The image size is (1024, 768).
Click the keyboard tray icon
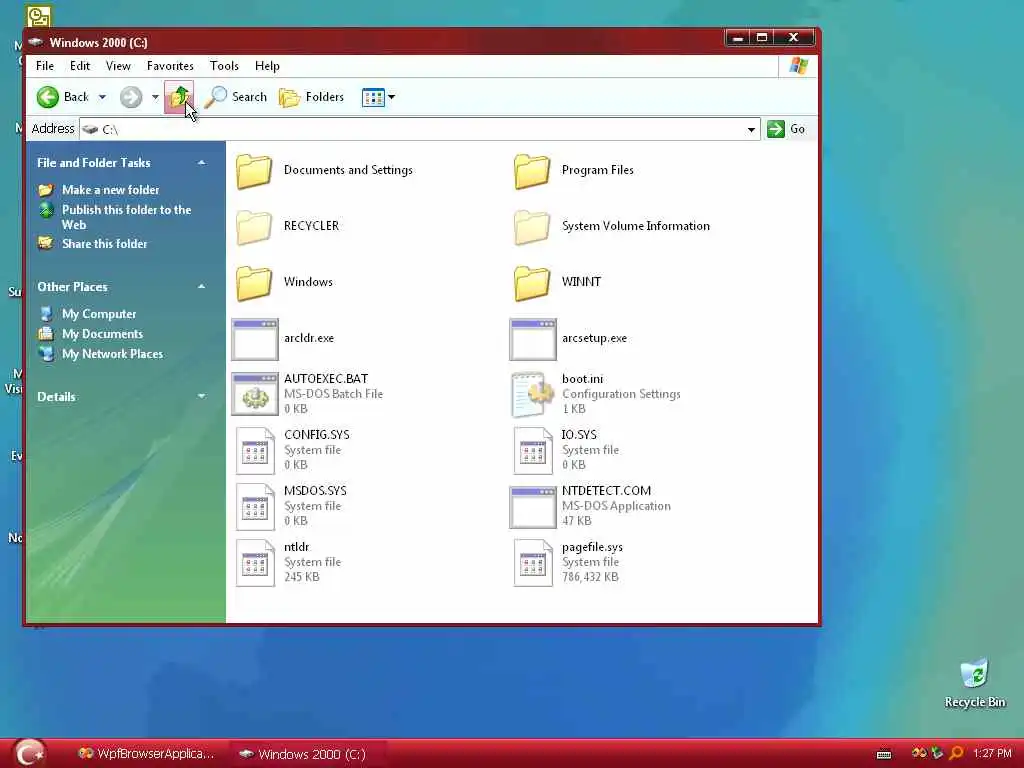884,754
